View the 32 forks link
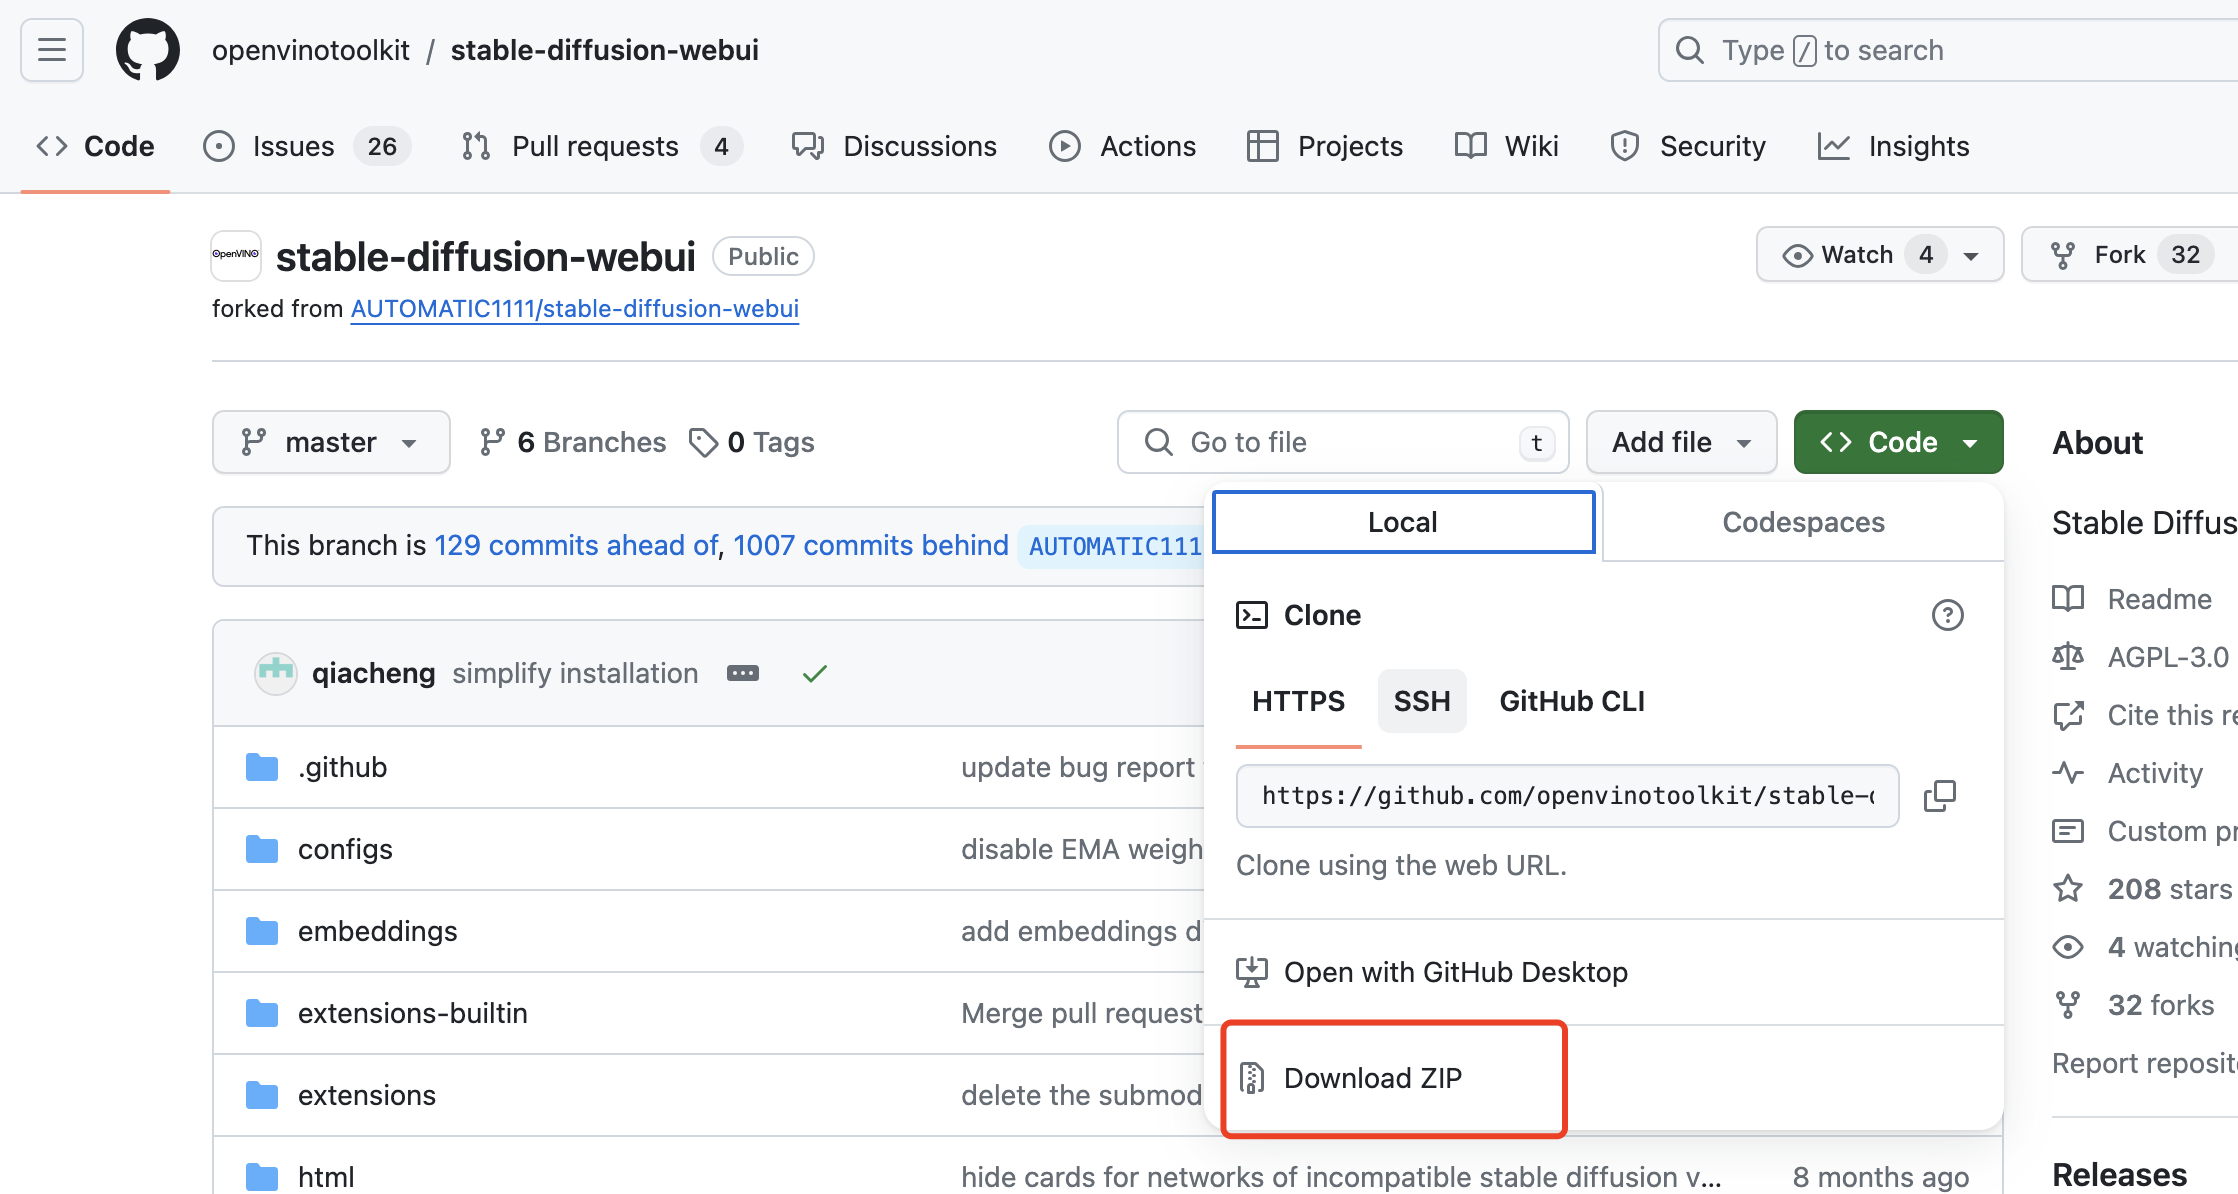 click(2133, 1005)
